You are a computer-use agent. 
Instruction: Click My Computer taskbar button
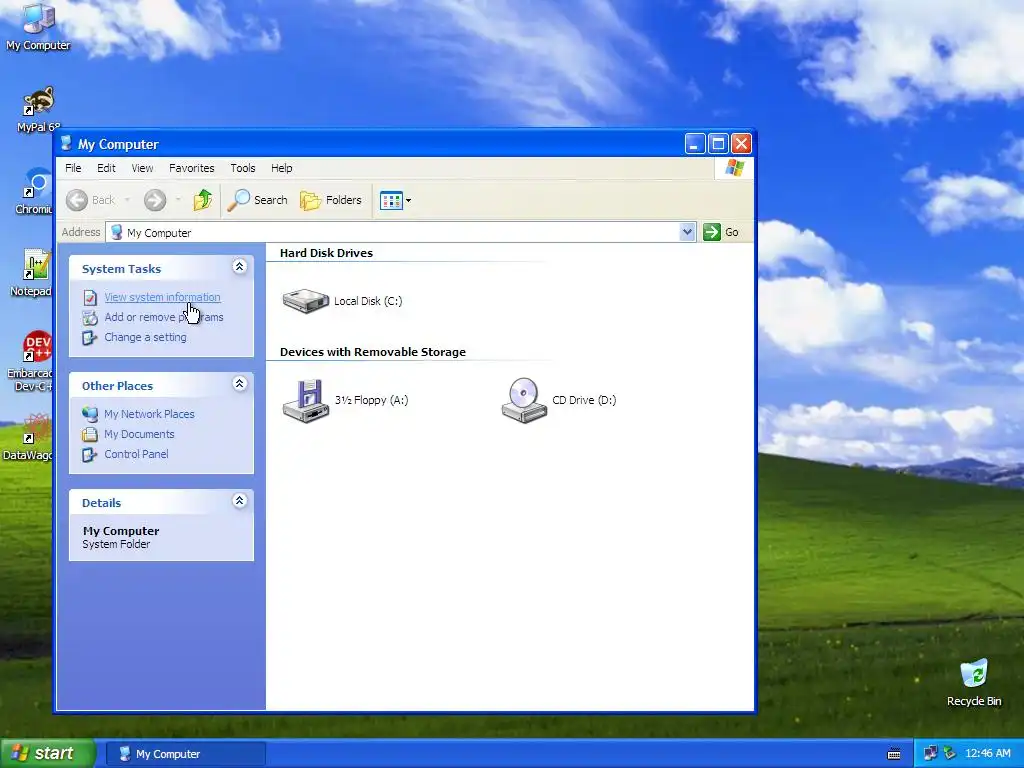185,754
